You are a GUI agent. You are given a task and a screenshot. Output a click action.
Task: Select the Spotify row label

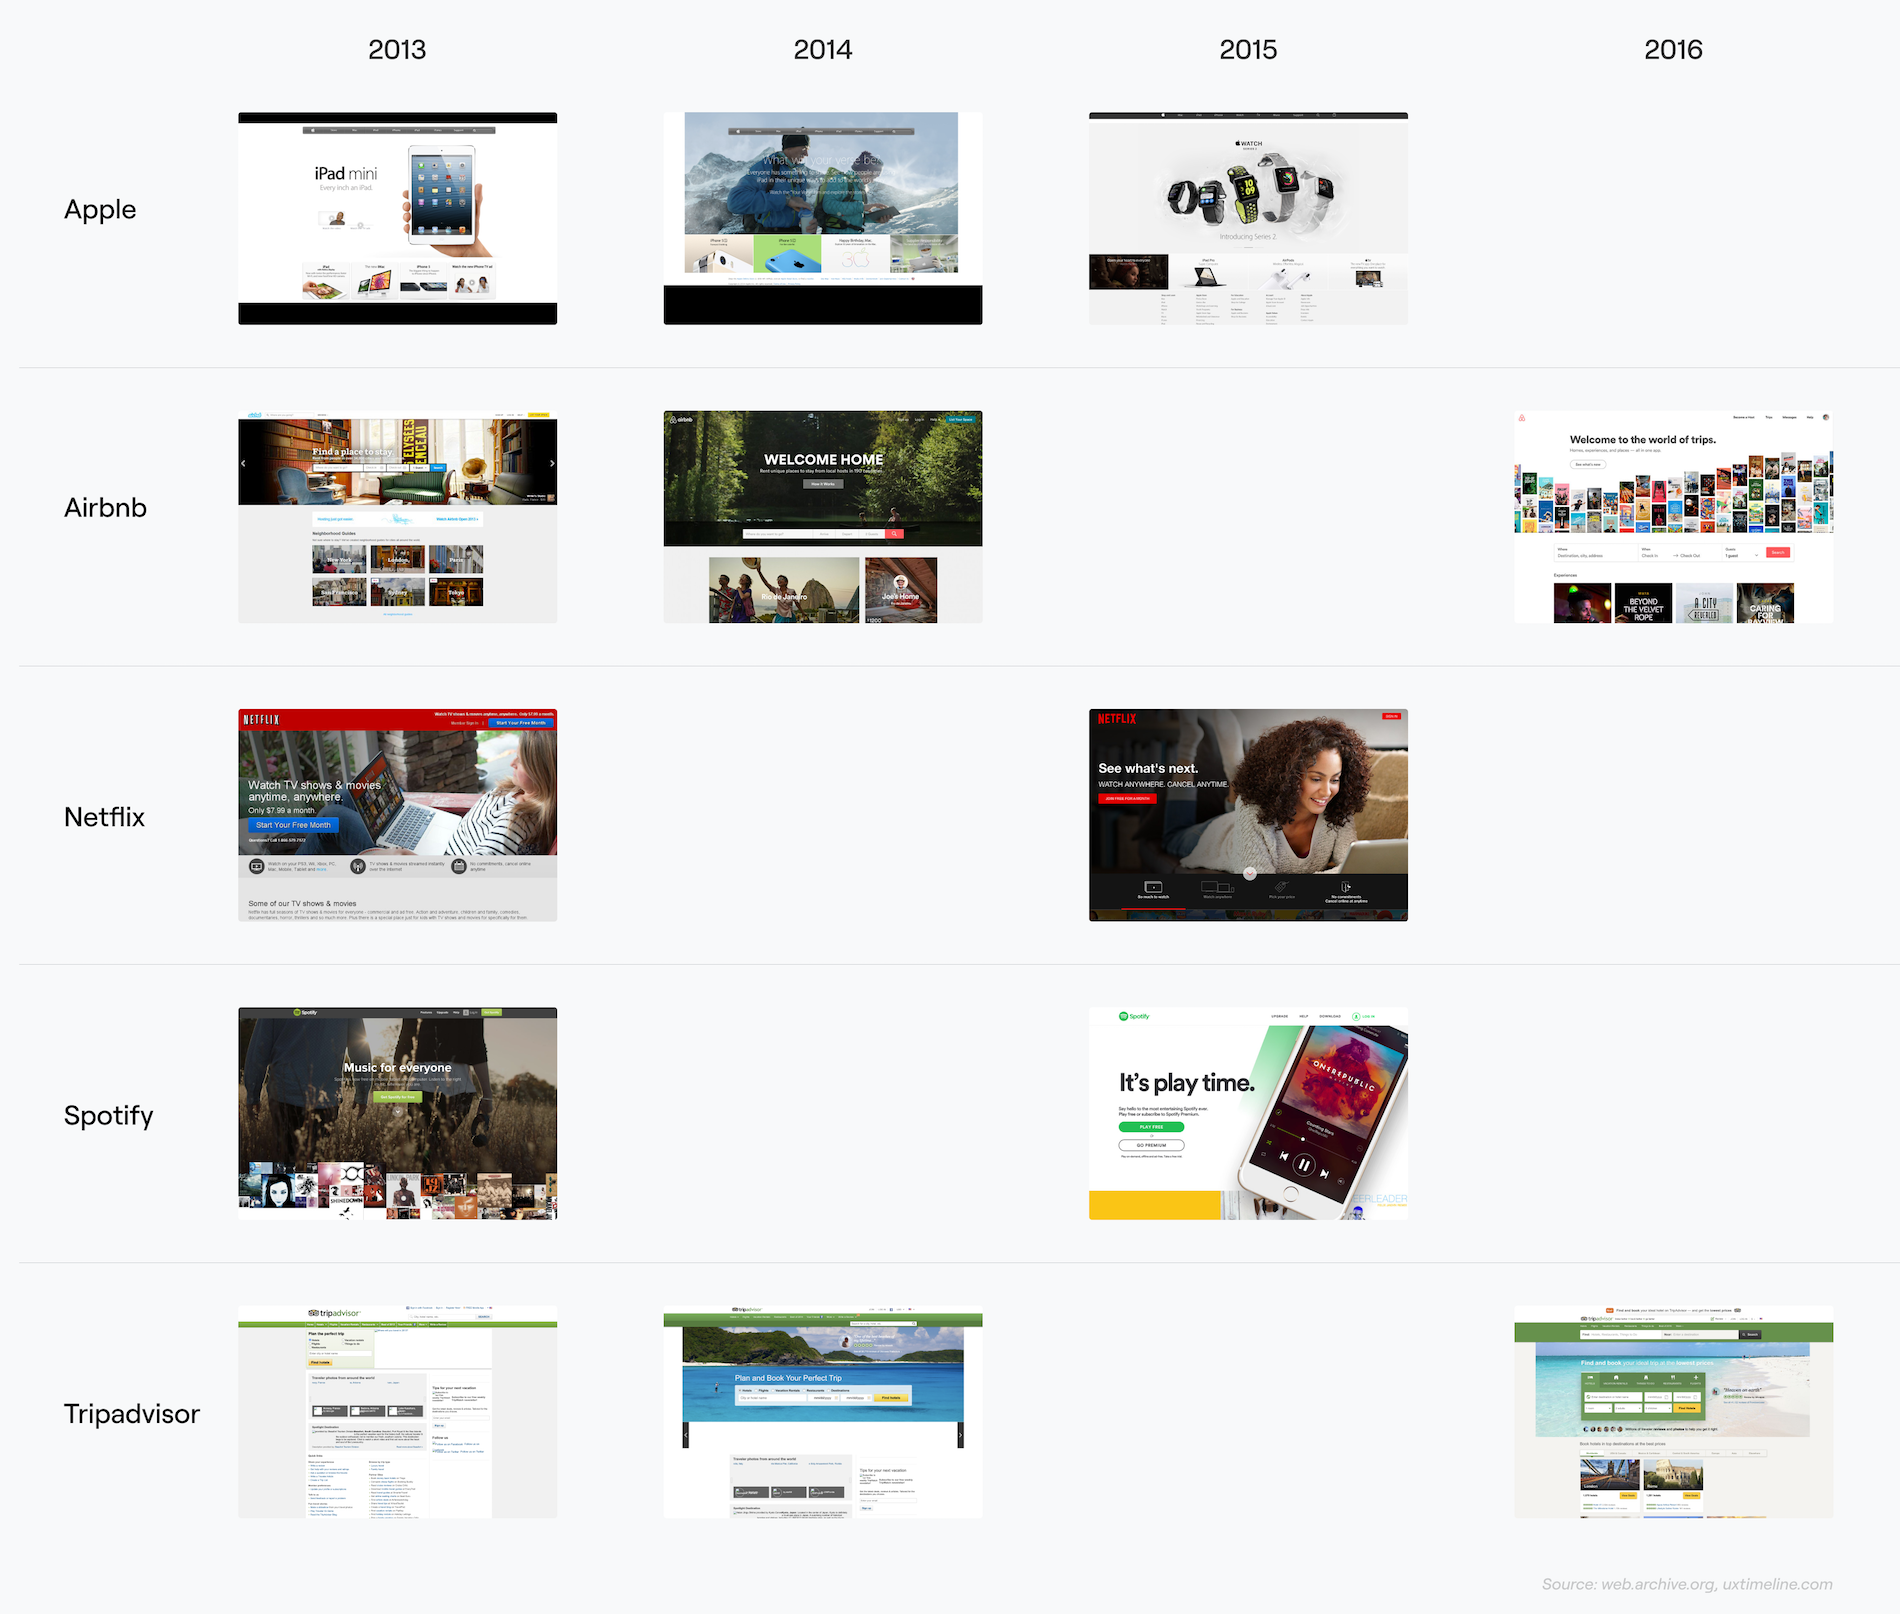(x=108, y=1116)
